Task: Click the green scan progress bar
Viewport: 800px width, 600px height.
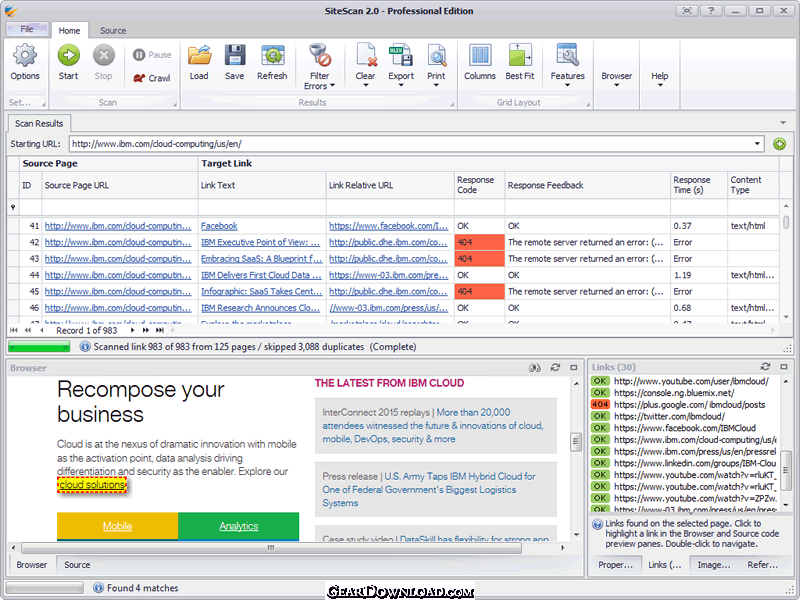Action: pos(39,347)
